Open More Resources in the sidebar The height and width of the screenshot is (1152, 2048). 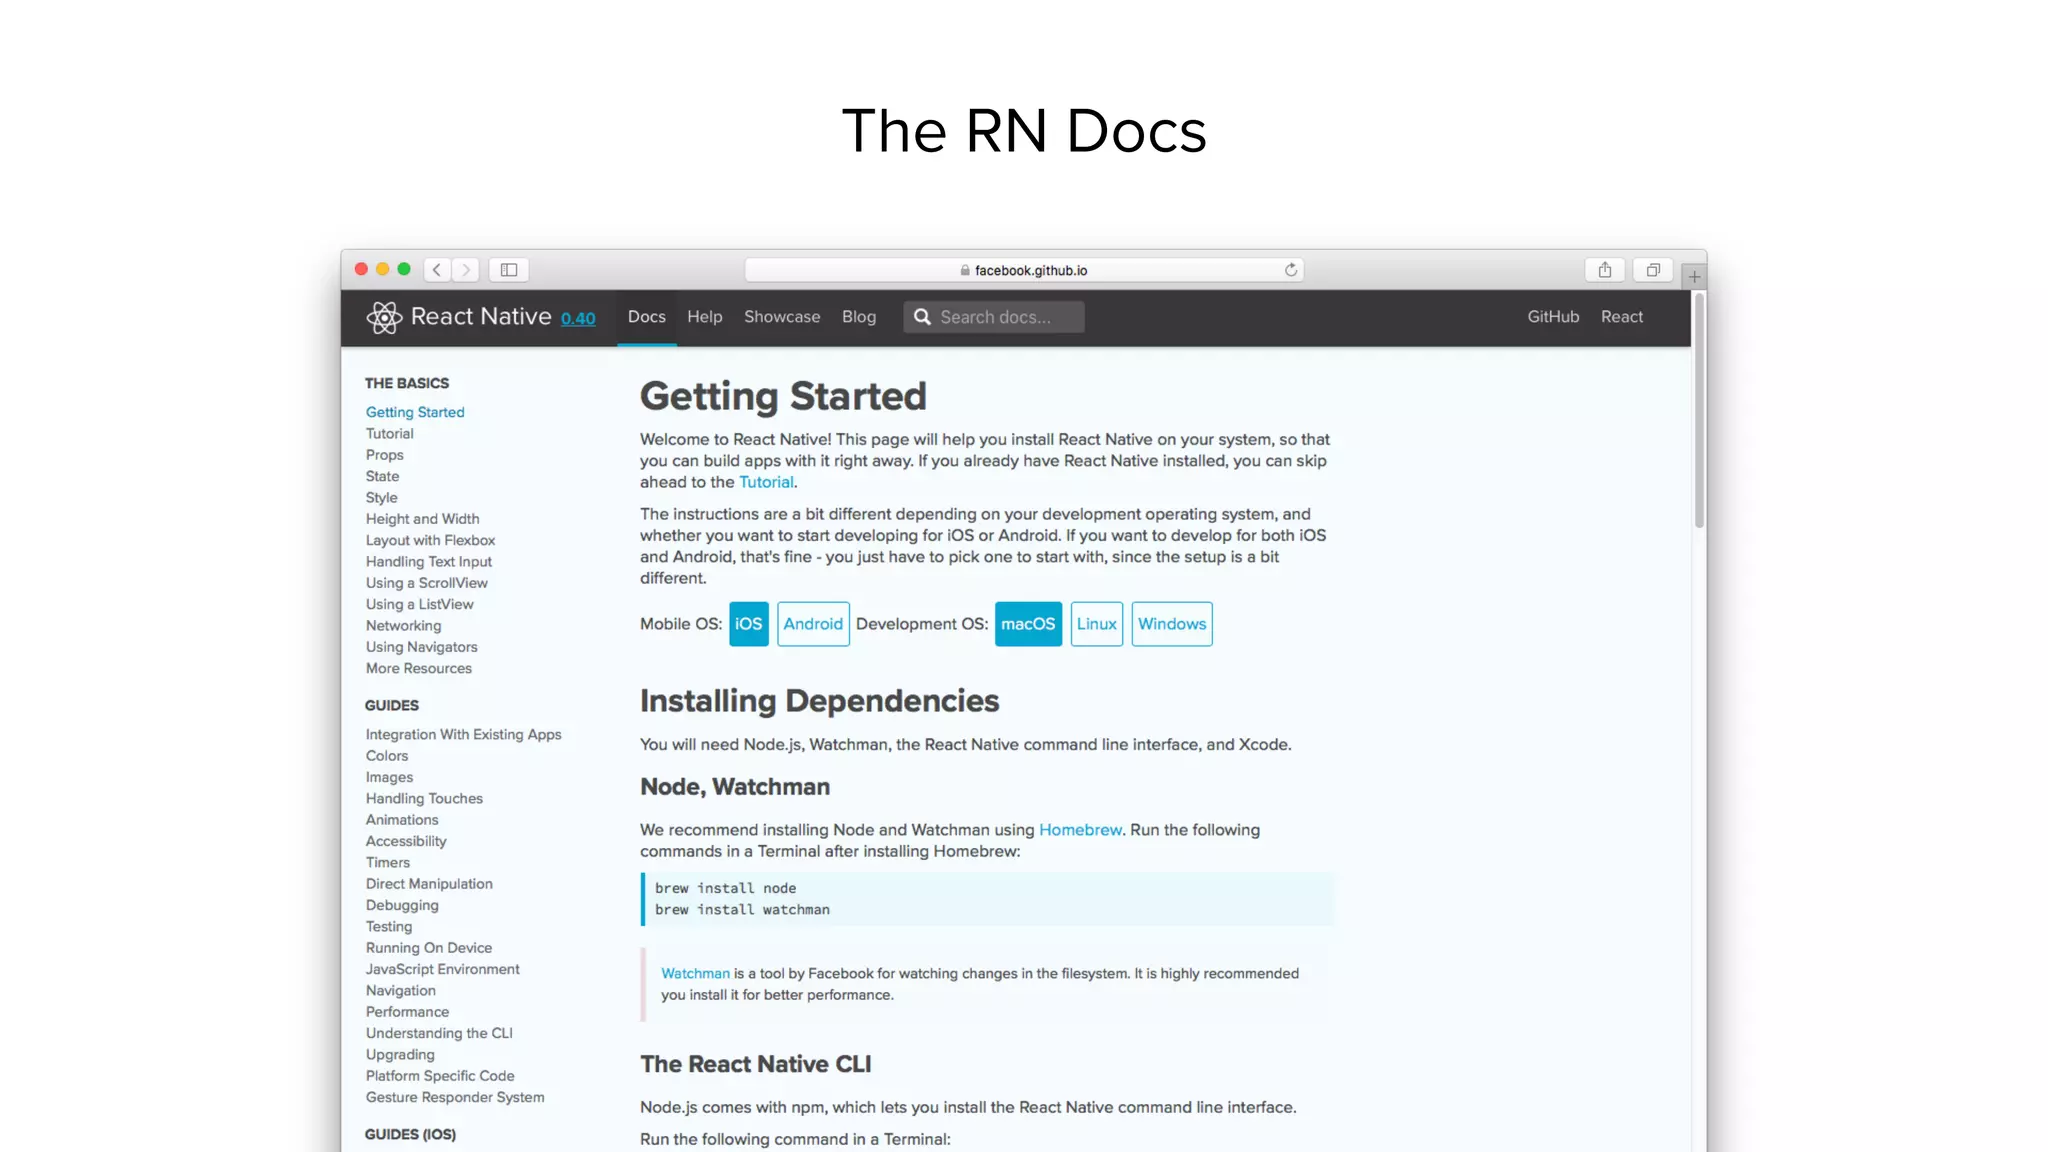(418, 669)
